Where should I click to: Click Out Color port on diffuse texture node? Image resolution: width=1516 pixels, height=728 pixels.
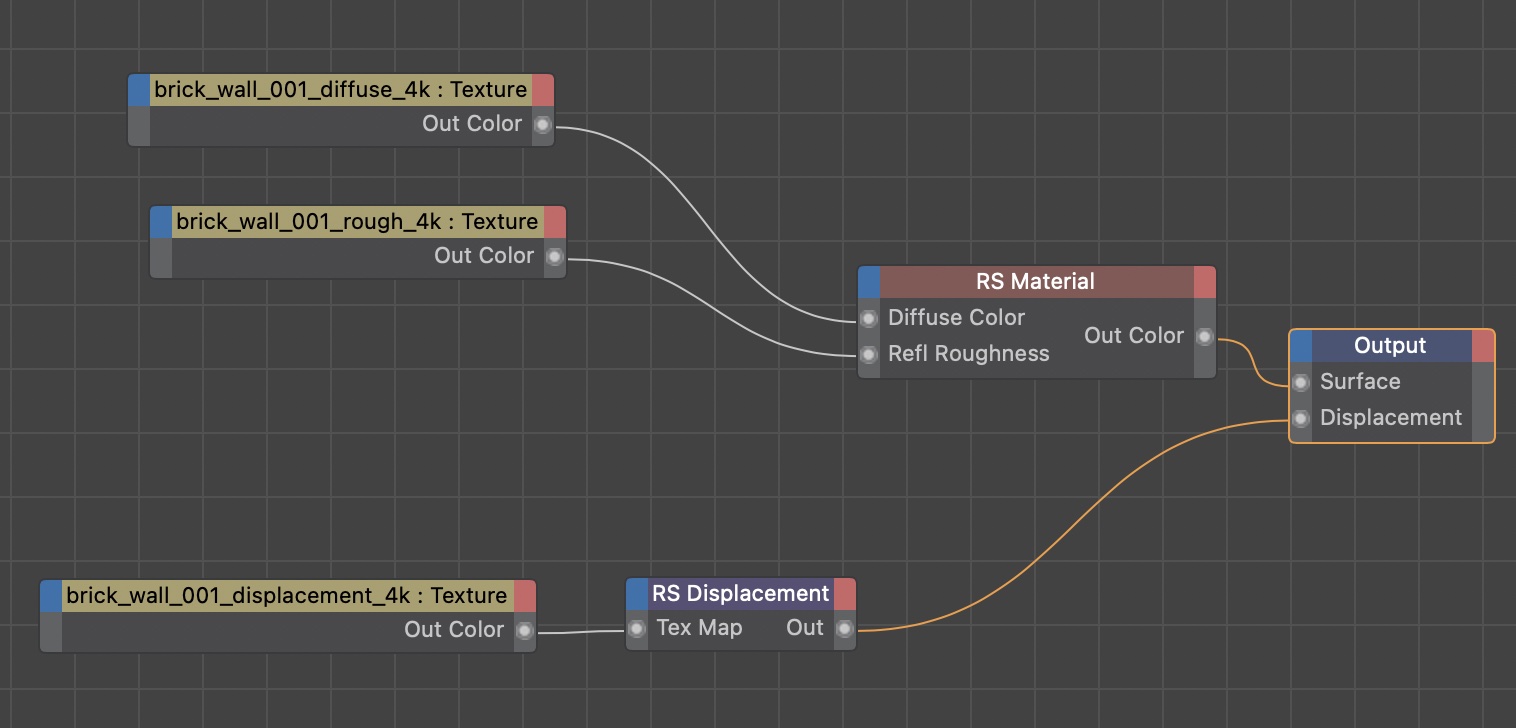point(542,125)
